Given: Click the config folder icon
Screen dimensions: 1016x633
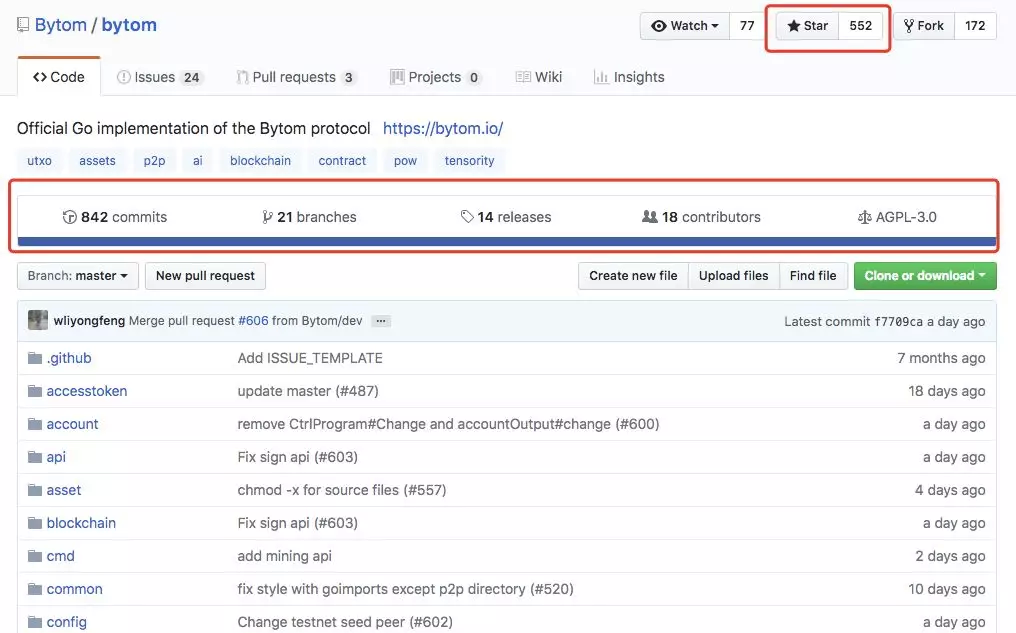Looking at the screenshot, I should [x=35, y=623].
